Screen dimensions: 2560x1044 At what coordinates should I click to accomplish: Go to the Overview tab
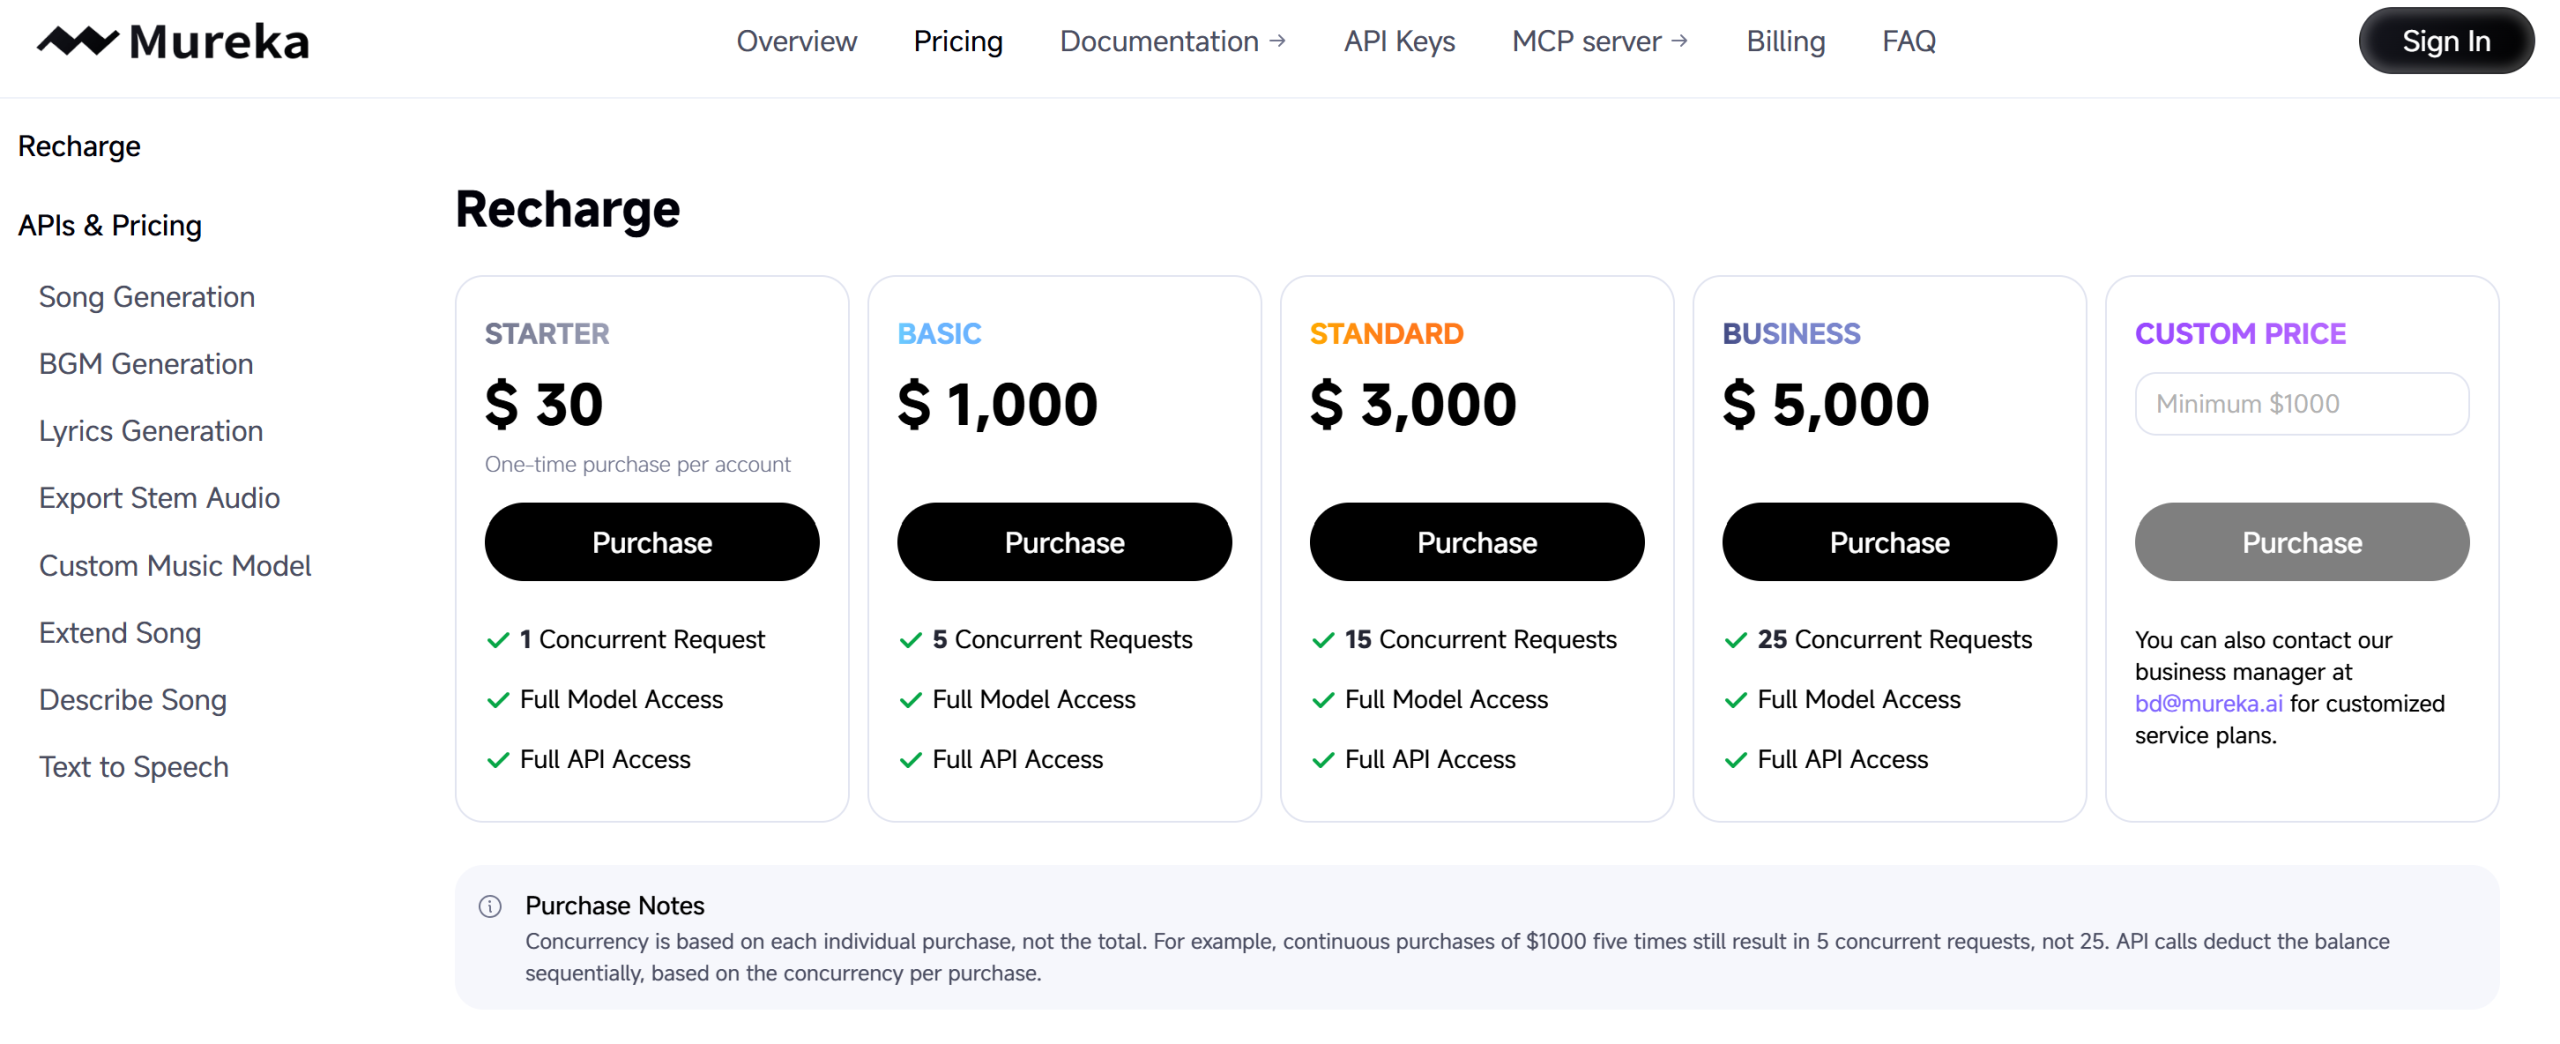pos(796,41)
